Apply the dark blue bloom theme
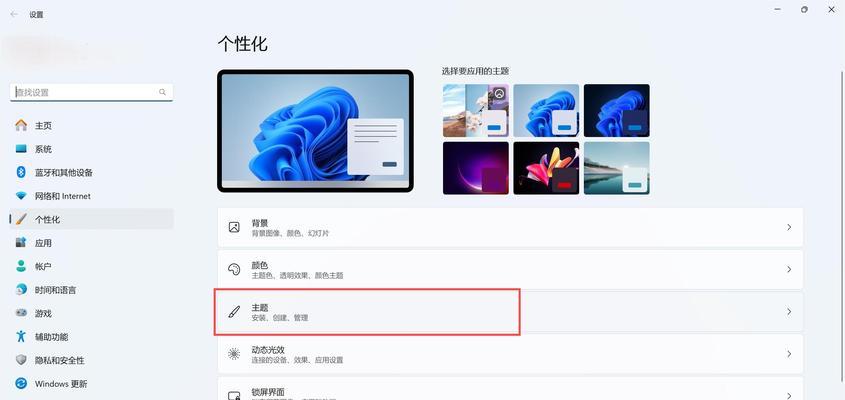This screenshot has width=845, height=400. 617,111
